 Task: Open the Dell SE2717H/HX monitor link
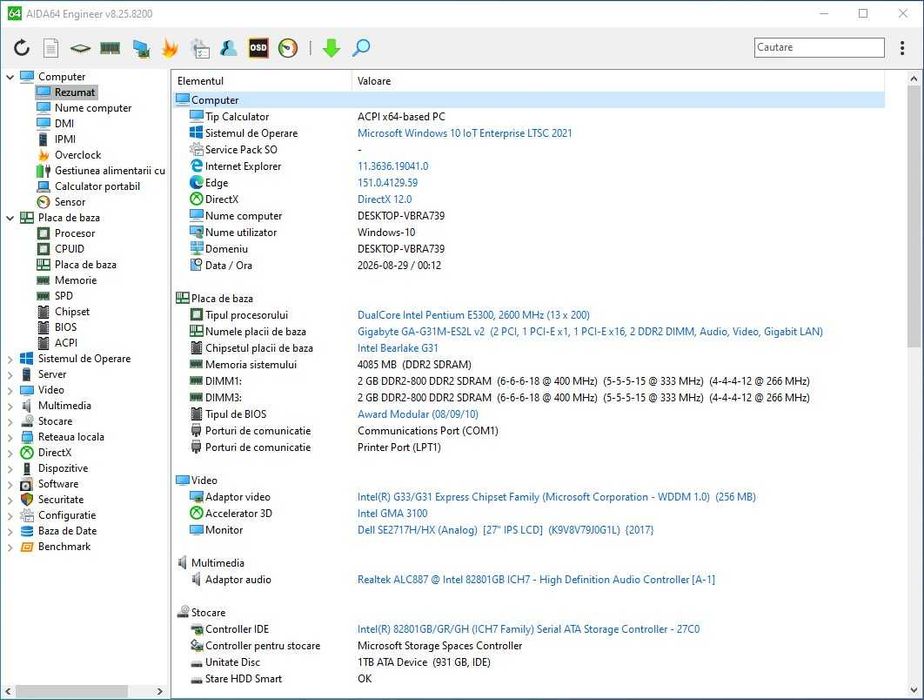(x=506, y=530)
